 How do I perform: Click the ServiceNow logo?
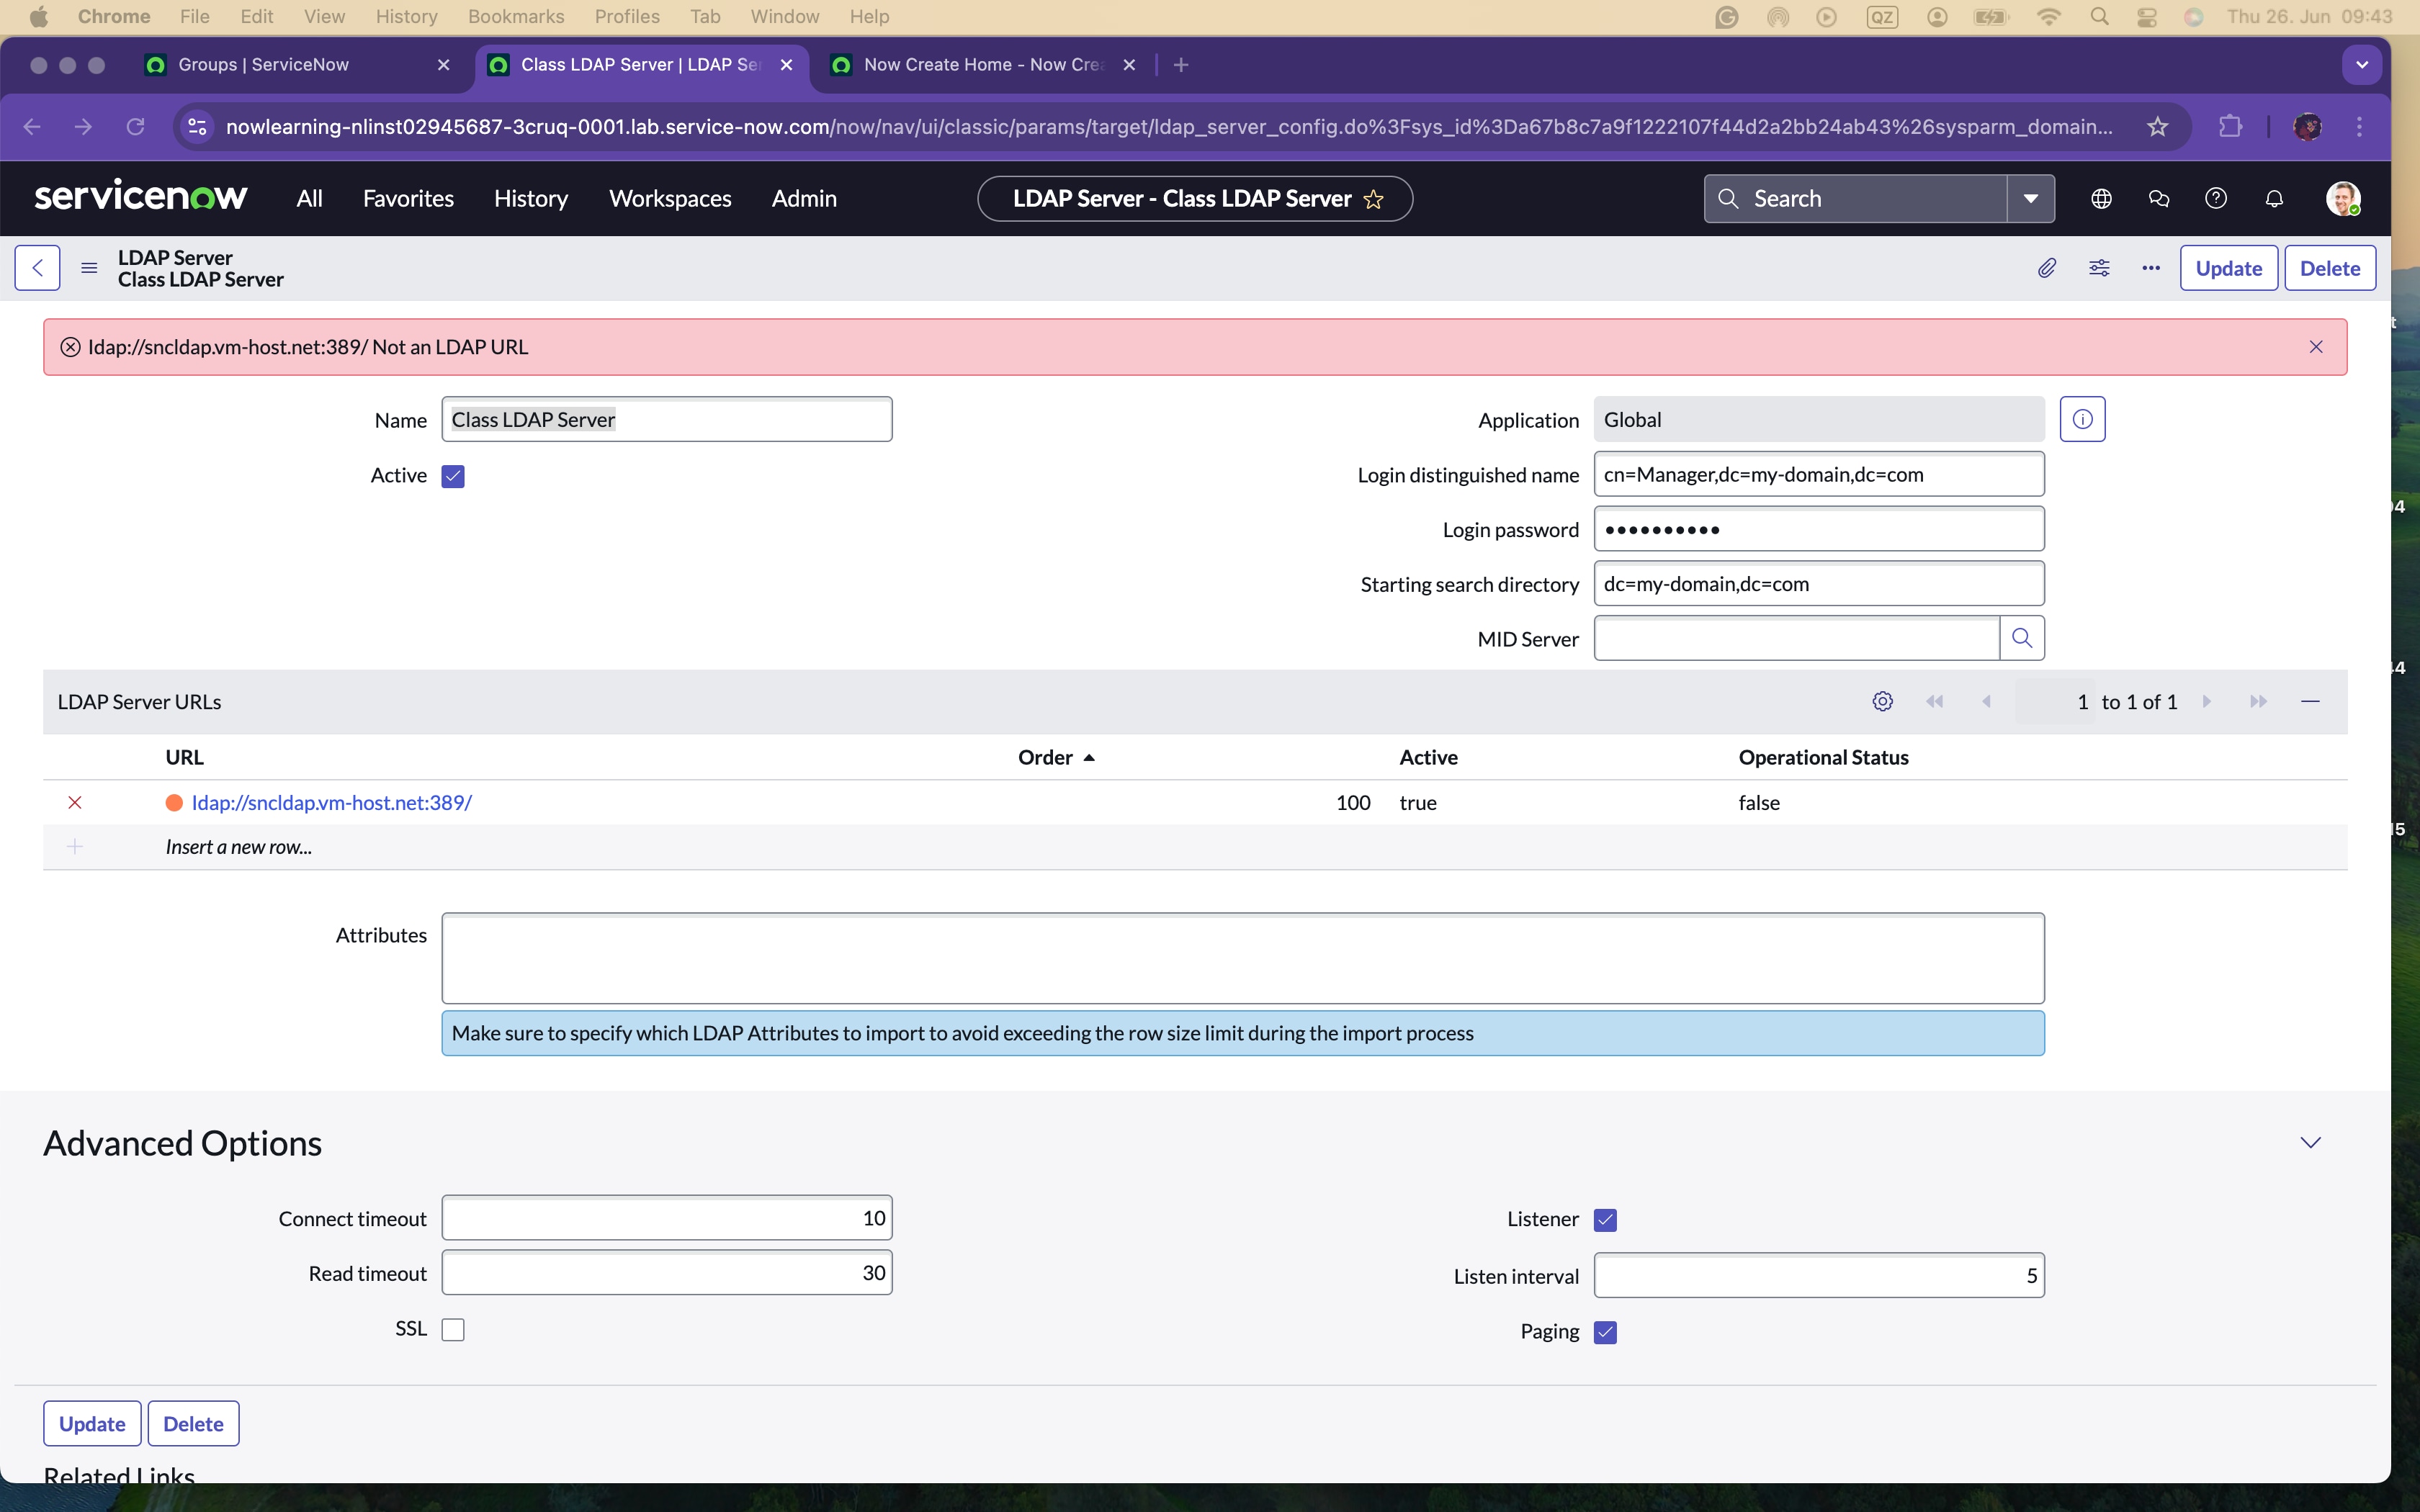pyautogui.click(x=141, y=196)
